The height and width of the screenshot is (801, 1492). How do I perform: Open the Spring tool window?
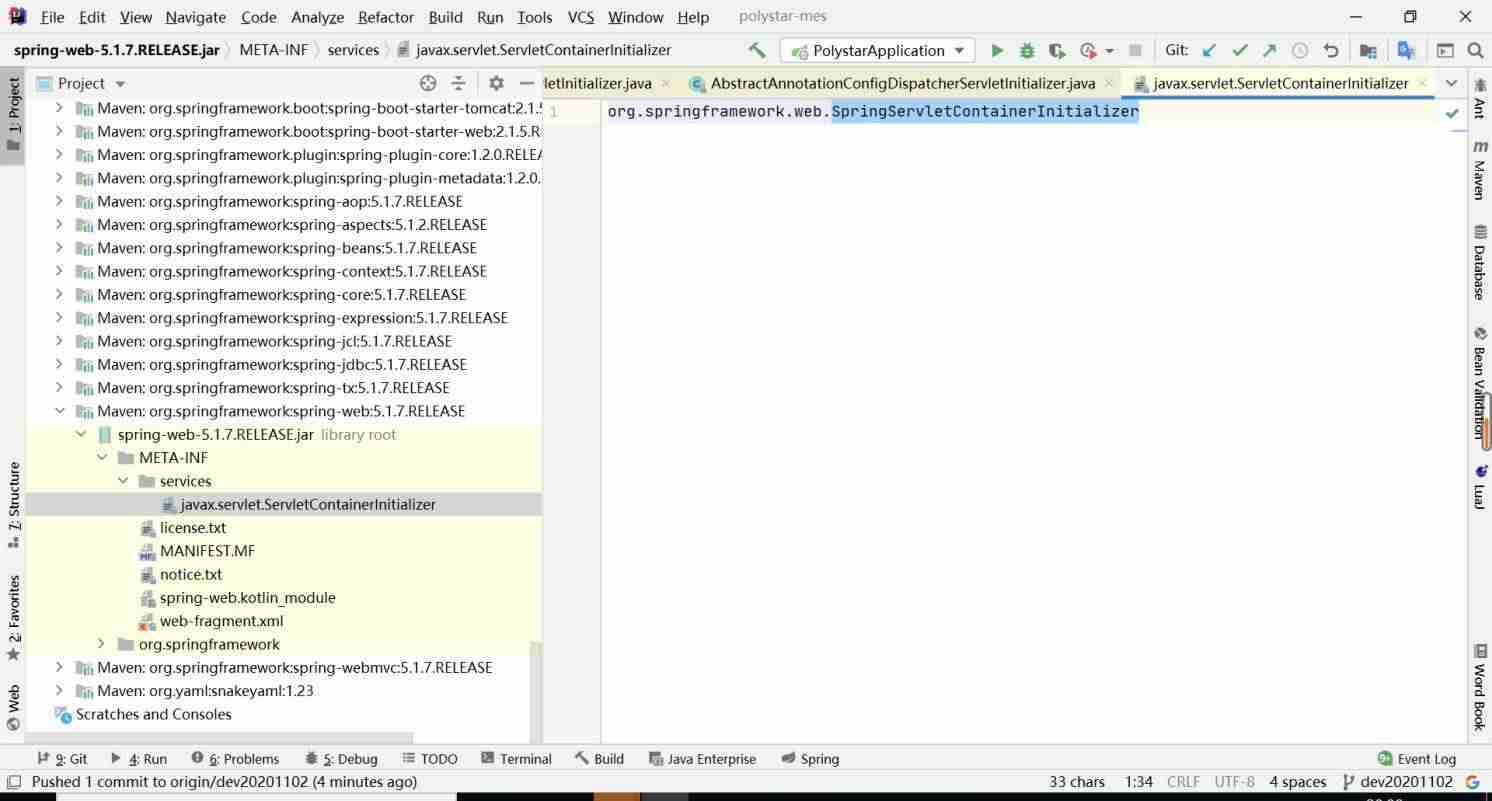tap(809, 759)
